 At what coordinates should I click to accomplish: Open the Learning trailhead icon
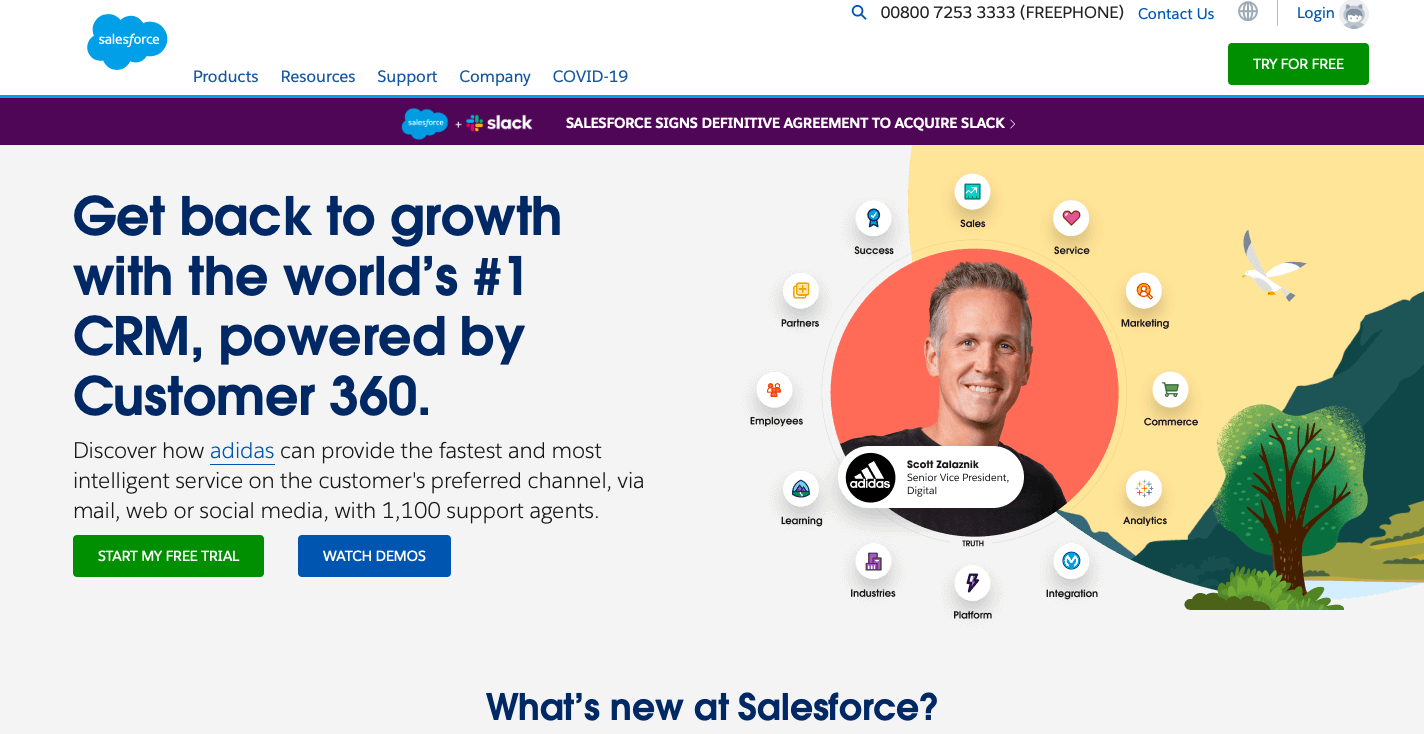click(x=801, y=489)
